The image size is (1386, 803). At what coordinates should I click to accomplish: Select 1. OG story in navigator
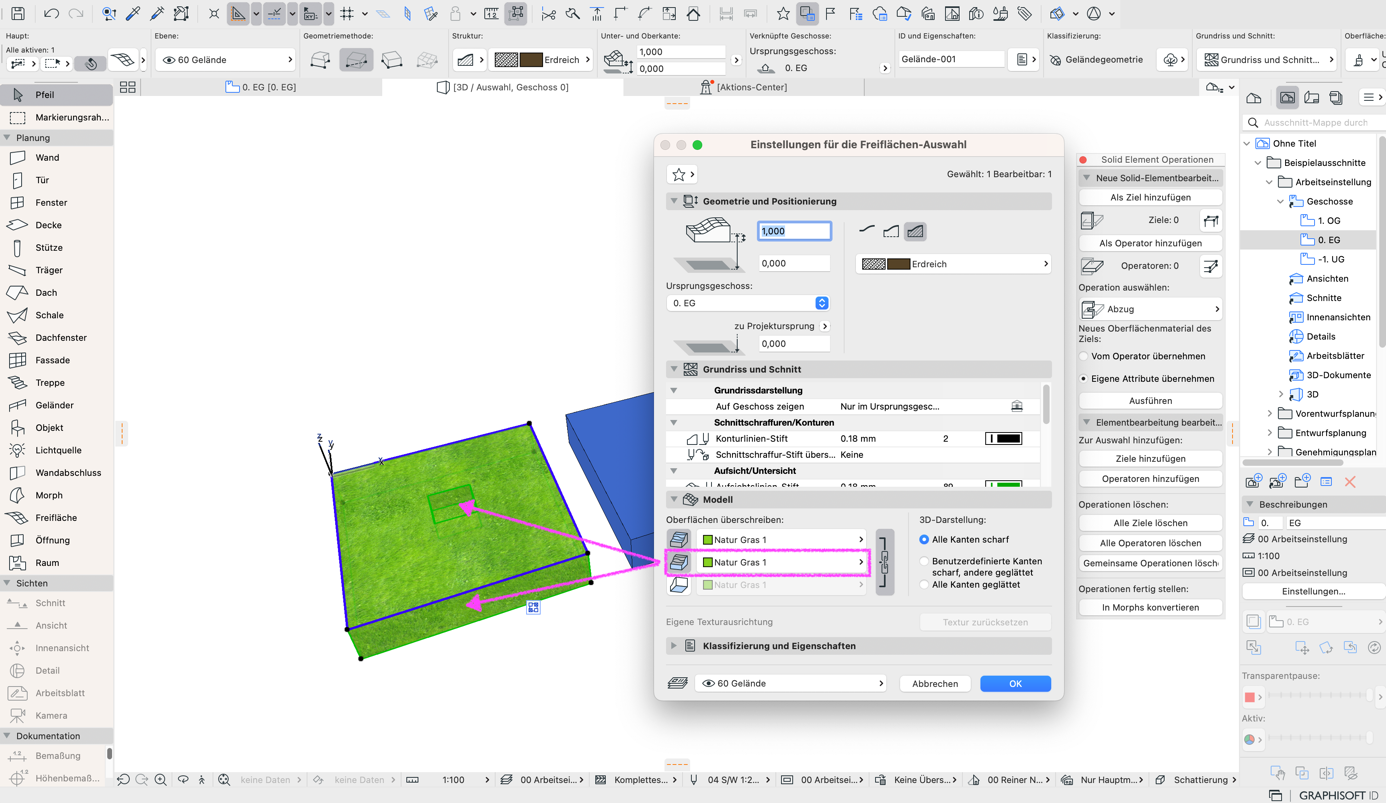(1329, 220)
